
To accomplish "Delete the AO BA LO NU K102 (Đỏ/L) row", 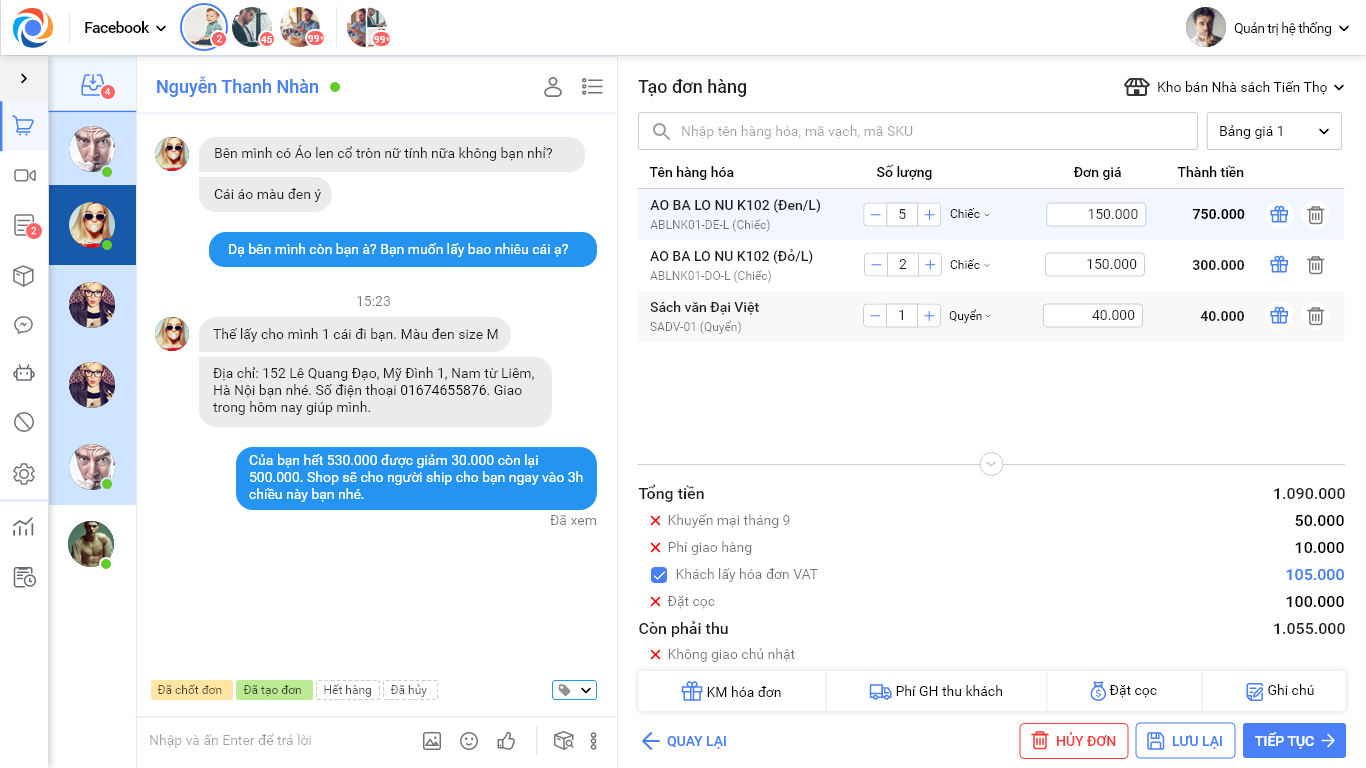I will (1316, 265).
